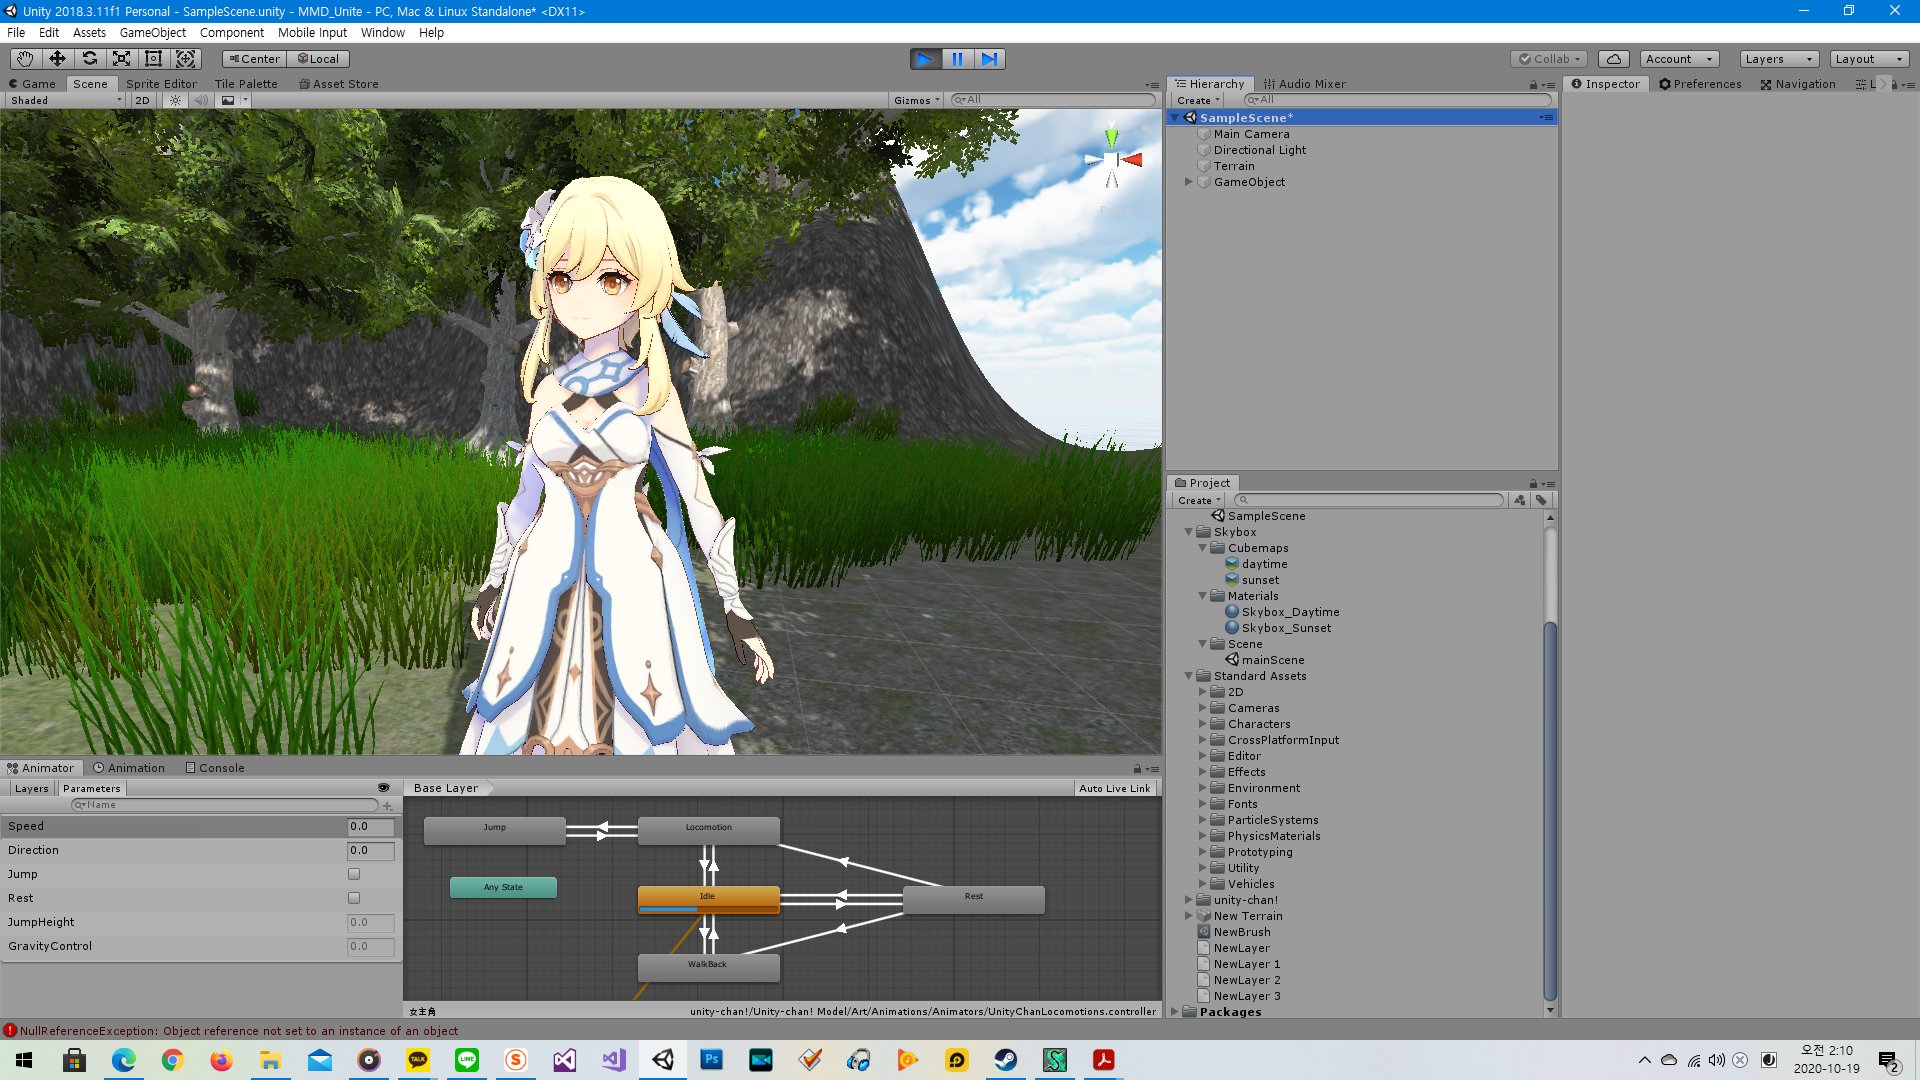
Task: Switch to the Console tab
Action: point(215,768)
